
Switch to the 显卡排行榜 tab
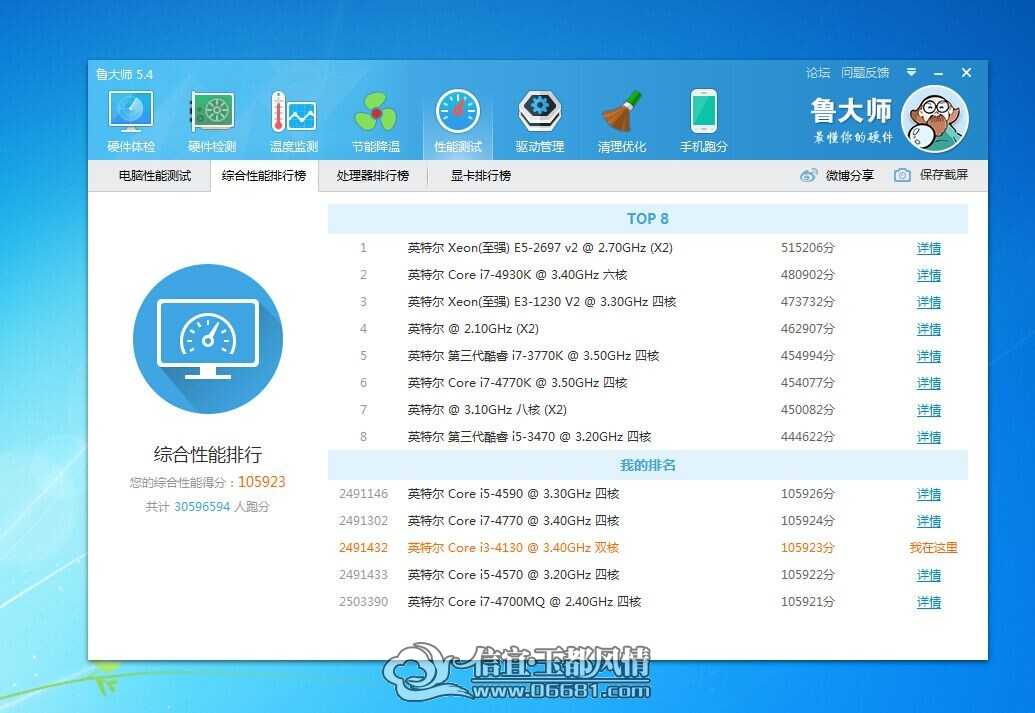pos(481,176)
